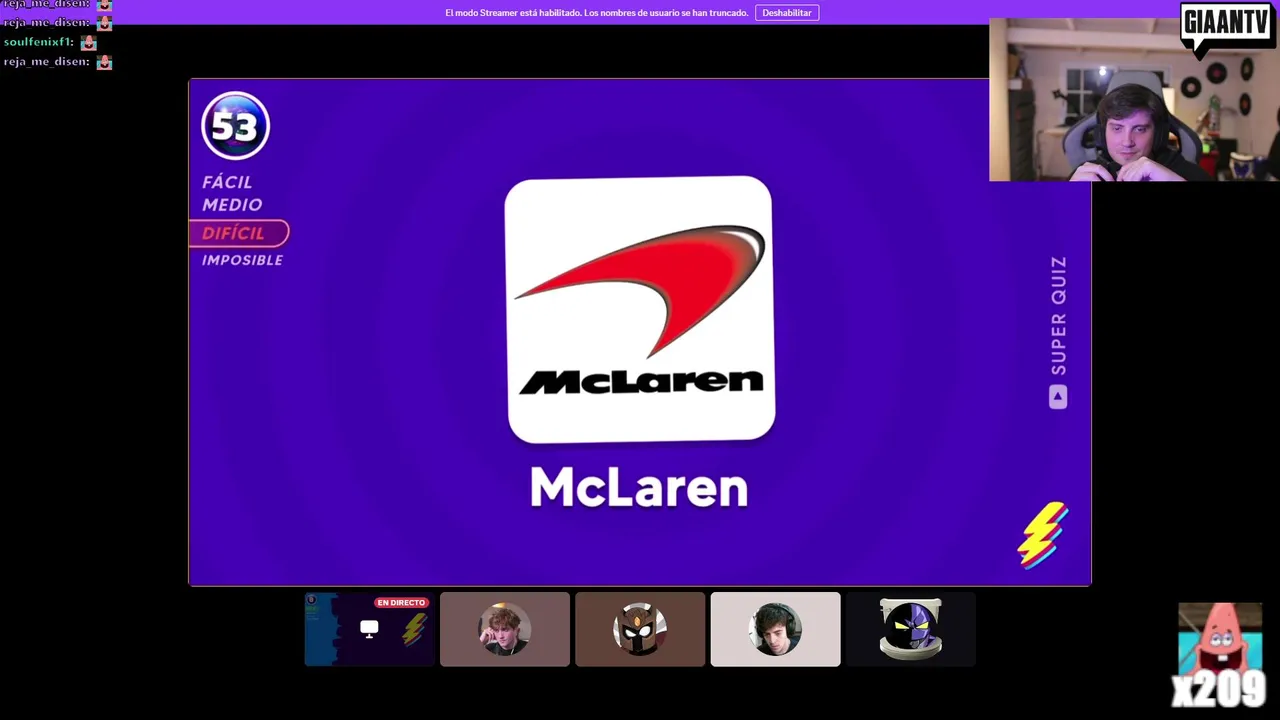The width and height of the screenshot is (1280, 720).
Task: Click the McLaren answer text below the logo
Action: pos(639,488)
